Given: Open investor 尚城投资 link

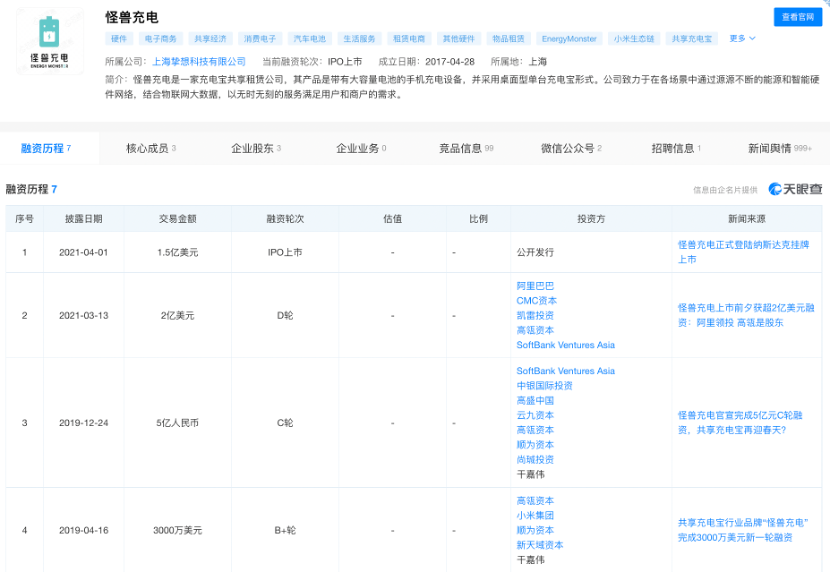Looking at the screenshot, I should [535, 460].
